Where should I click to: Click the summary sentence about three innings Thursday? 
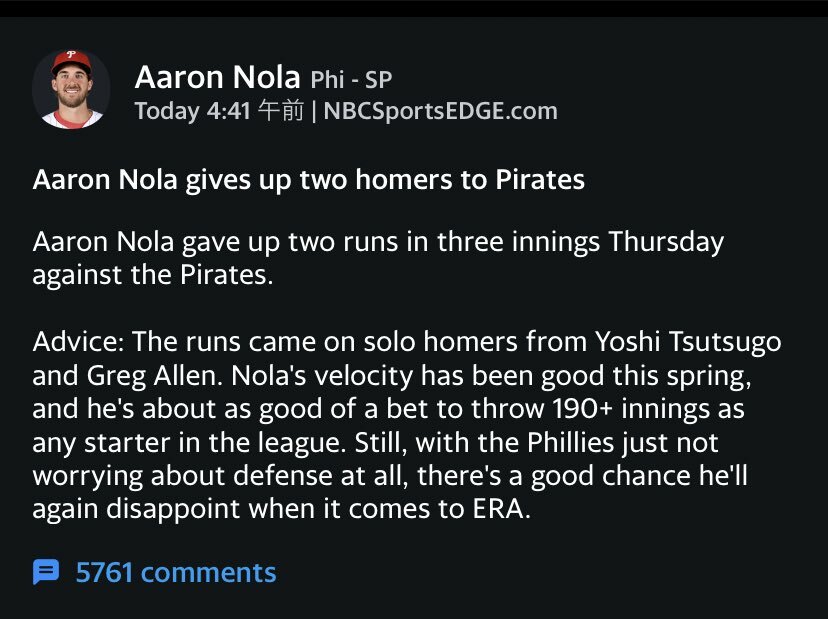(378, 258)
